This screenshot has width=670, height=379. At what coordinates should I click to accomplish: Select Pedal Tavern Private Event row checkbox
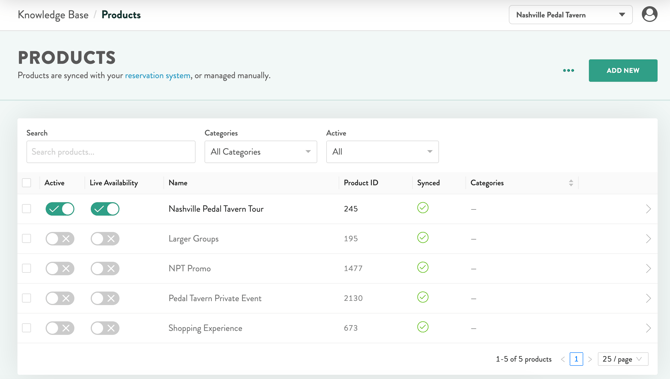coord(26,298)
